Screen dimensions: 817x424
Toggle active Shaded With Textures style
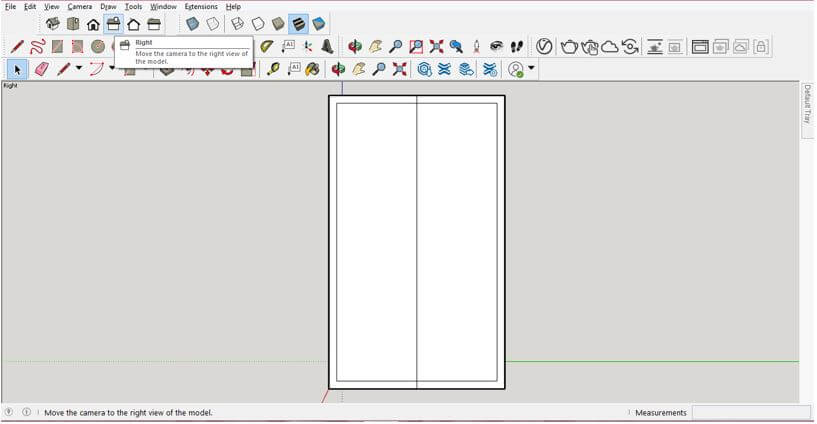[x=299, y=24]
